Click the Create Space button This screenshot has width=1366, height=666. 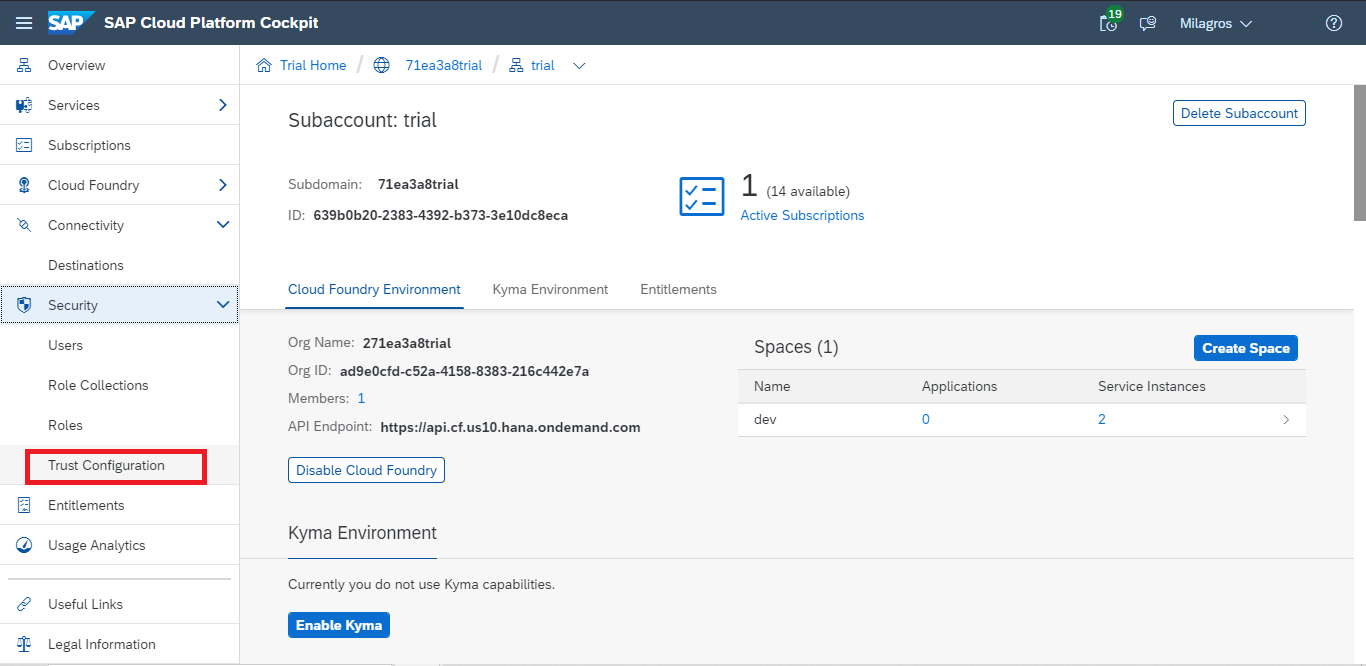tap(1245, 348)
